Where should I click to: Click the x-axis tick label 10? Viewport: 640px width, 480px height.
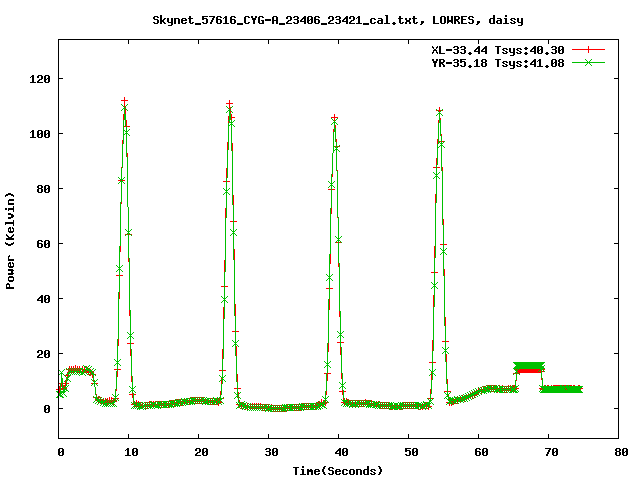pos(131,452)
